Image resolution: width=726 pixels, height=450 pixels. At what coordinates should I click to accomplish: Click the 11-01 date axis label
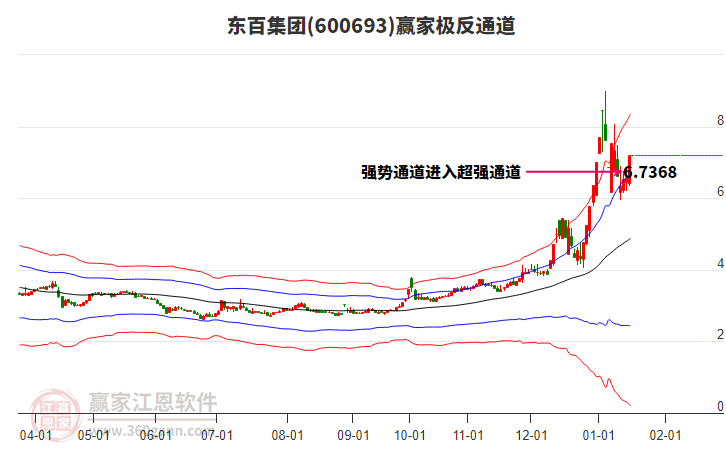point(468,435)
